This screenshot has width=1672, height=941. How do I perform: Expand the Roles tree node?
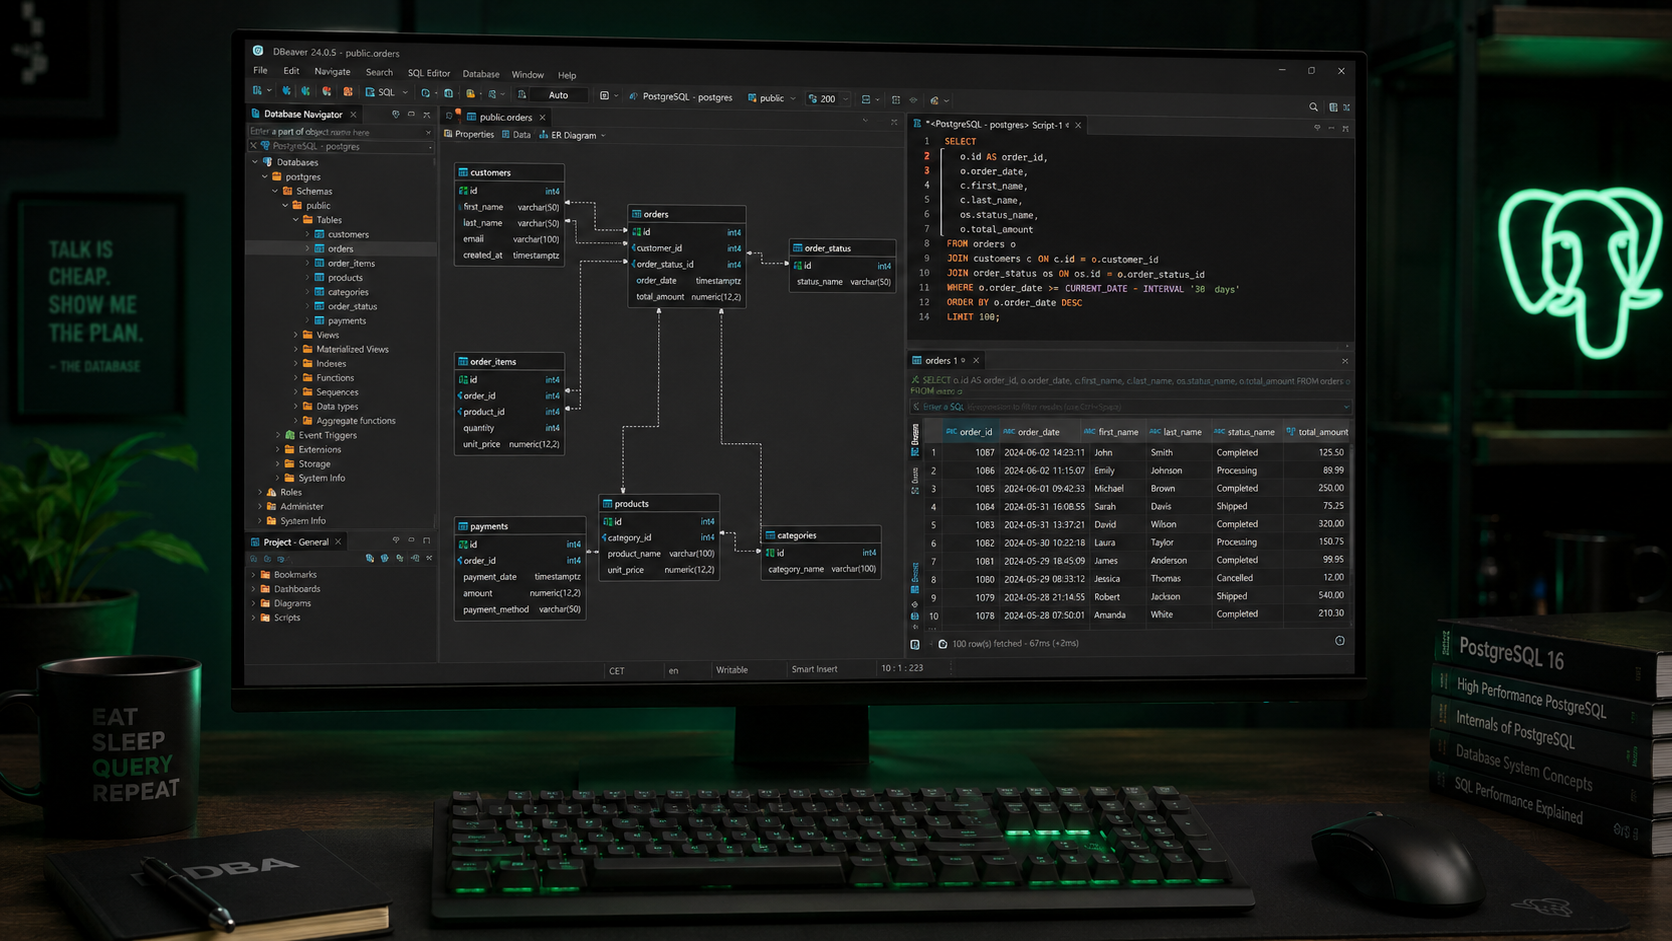(260, 492)
